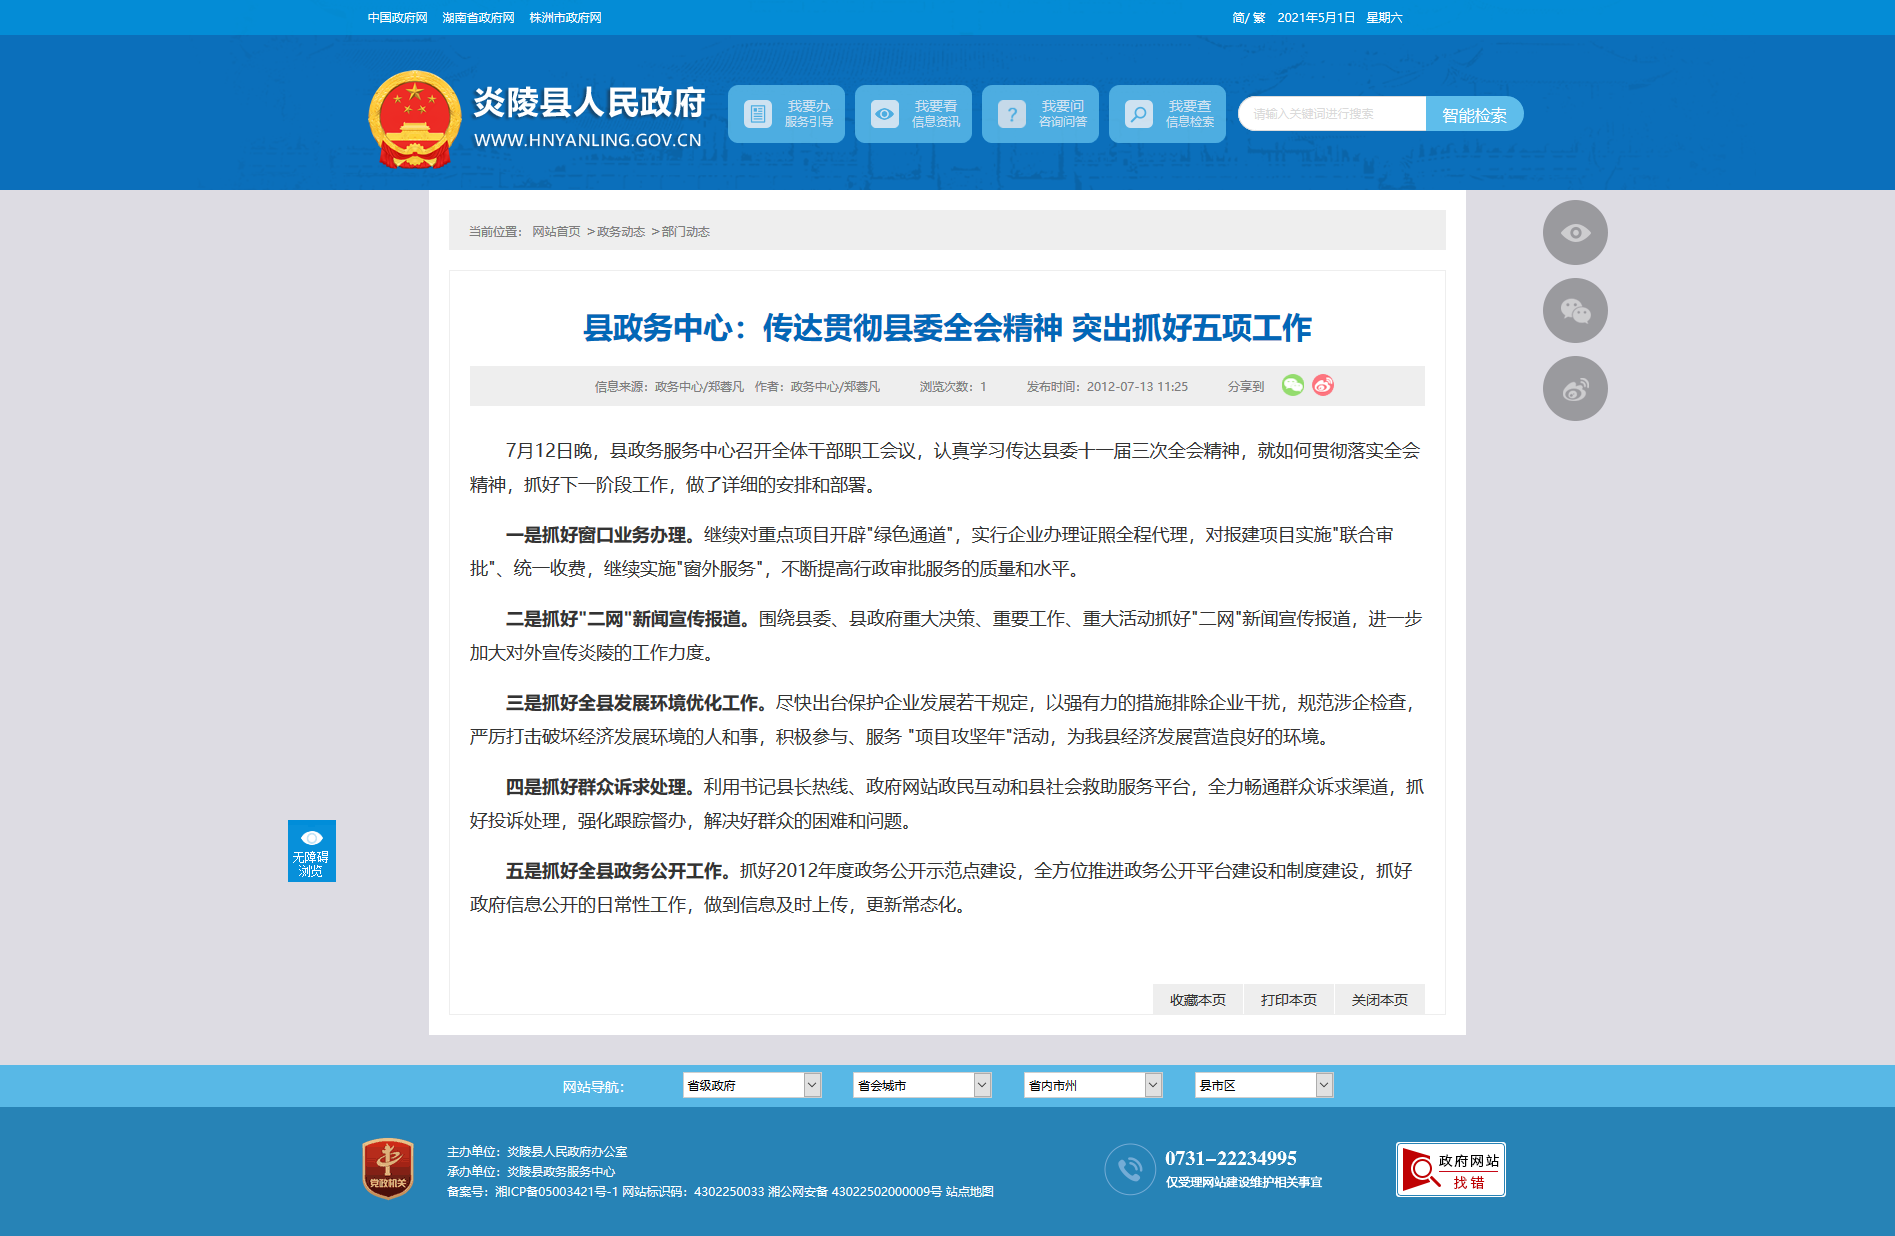Expand the 县市区 dropdown
Viewport: 1895px width, 1236px height.
tap(1264, 1085)
